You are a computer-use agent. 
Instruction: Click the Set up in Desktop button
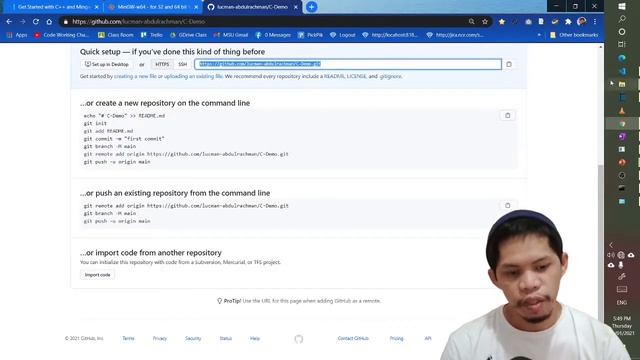(x=107, y=64)
